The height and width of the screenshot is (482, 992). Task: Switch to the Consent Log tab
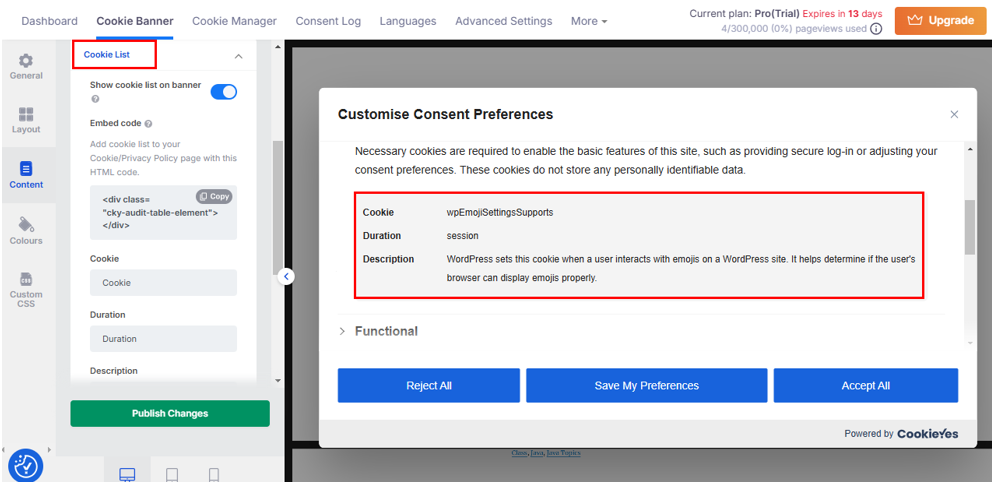[x=329, y=21]
